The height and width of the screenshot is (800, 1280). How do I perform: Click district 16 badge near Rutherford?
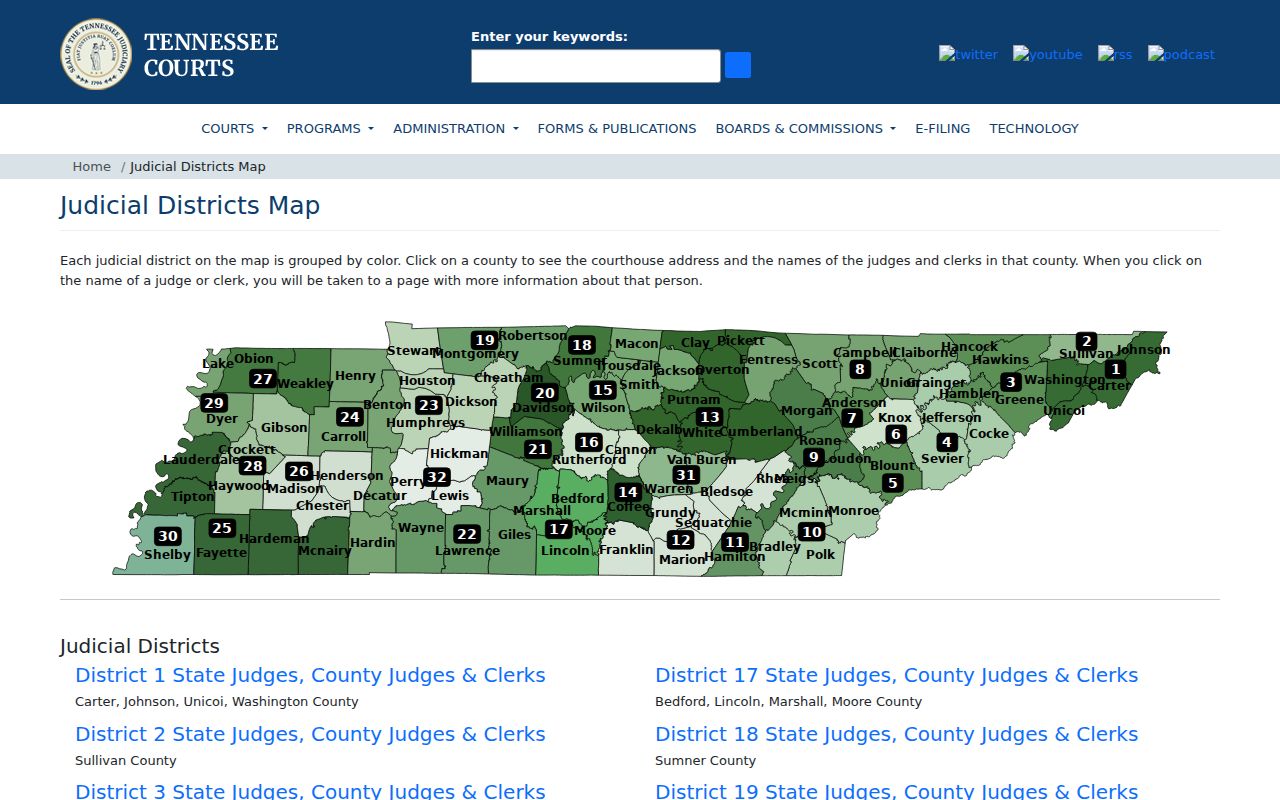click(589, 442)
